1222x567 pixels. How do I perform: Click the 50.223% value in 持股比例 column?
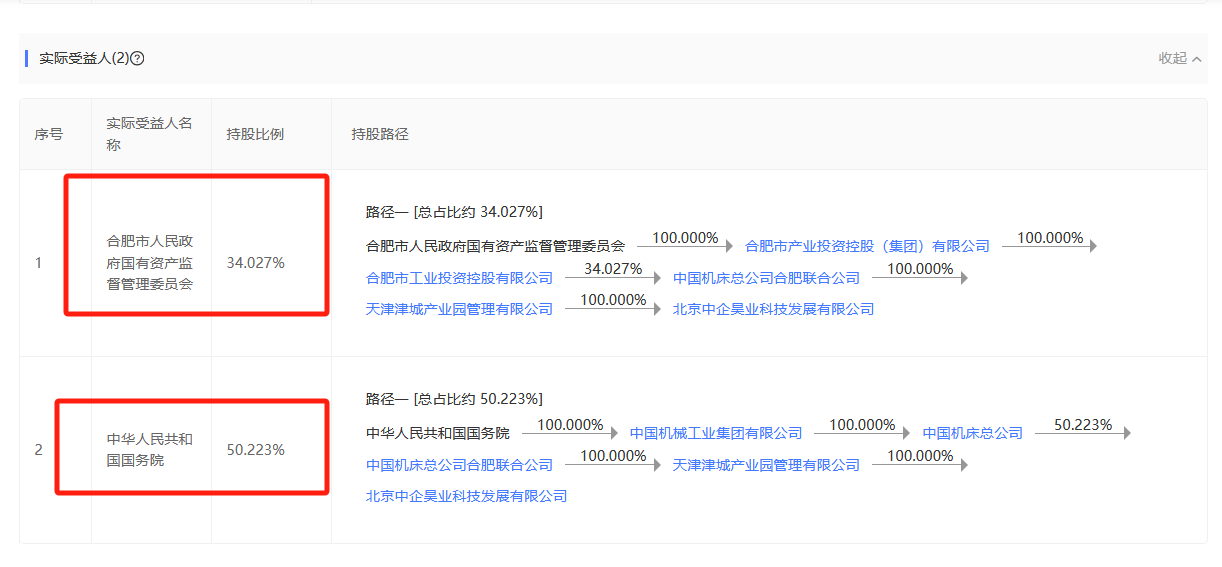(x=256, y=450)
